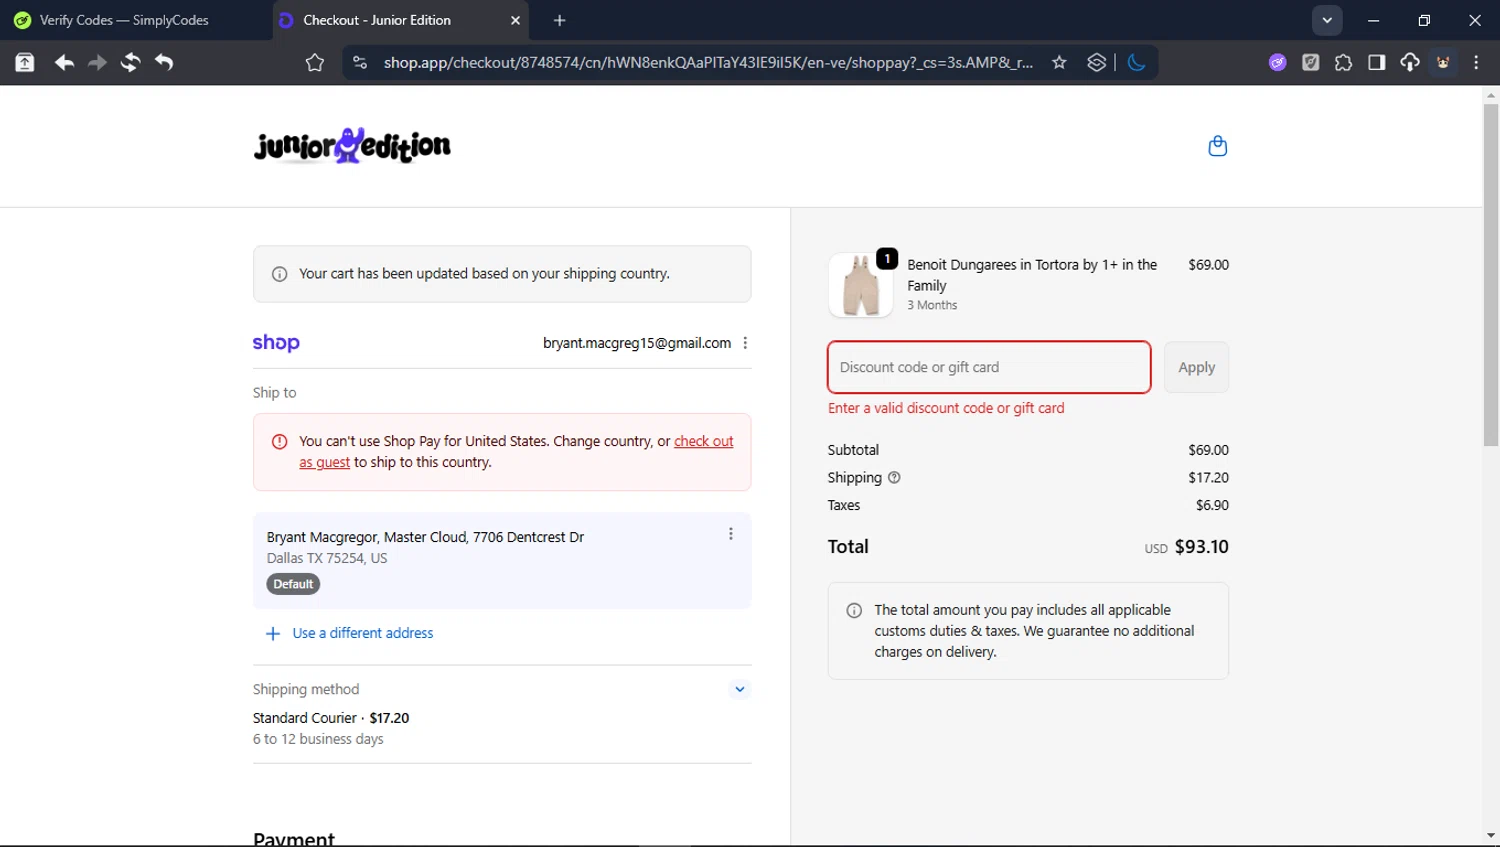Image resolution: width=1500 pixels, height=847 pixels.
Task: Click the Apply discount button
Action: point(1196,367)
